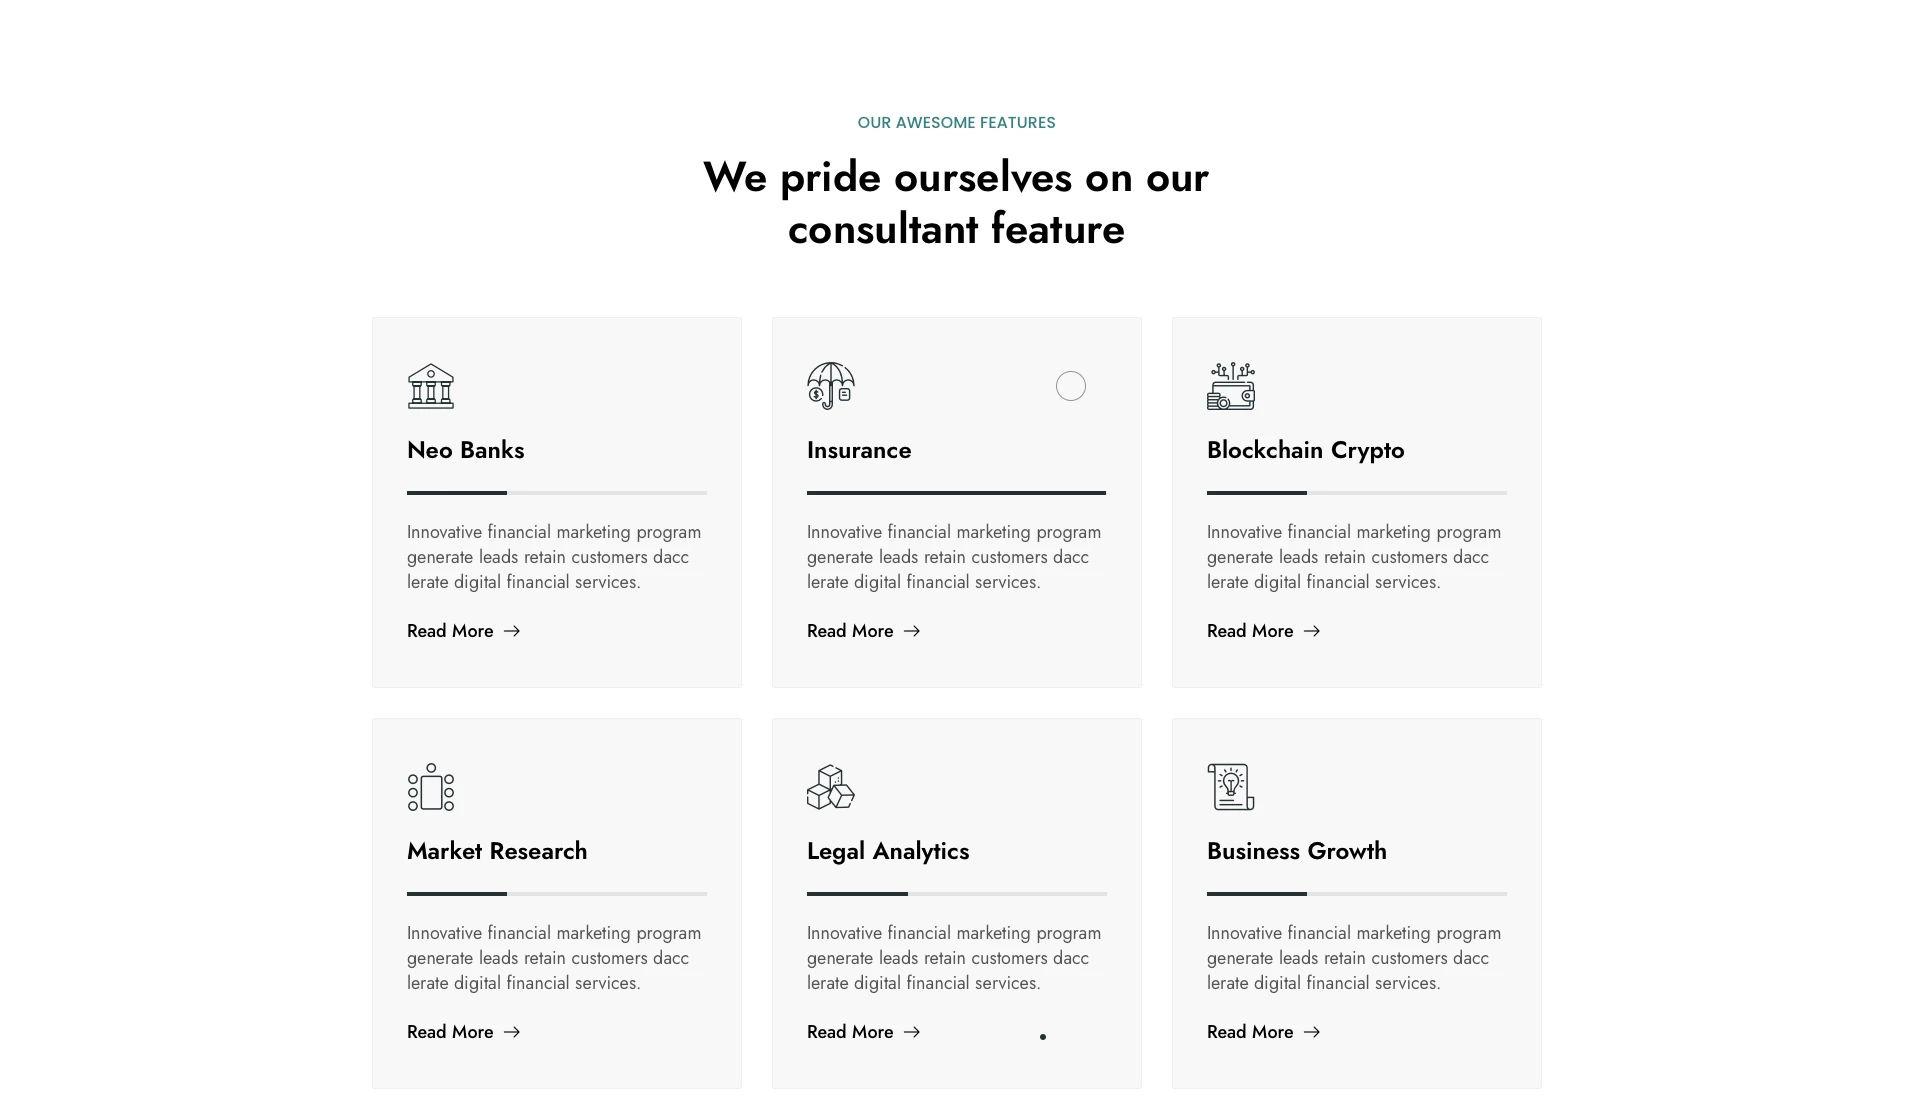
Task: Click the arrow beside Business Growth Read More
Action: click(1312, 1032)
